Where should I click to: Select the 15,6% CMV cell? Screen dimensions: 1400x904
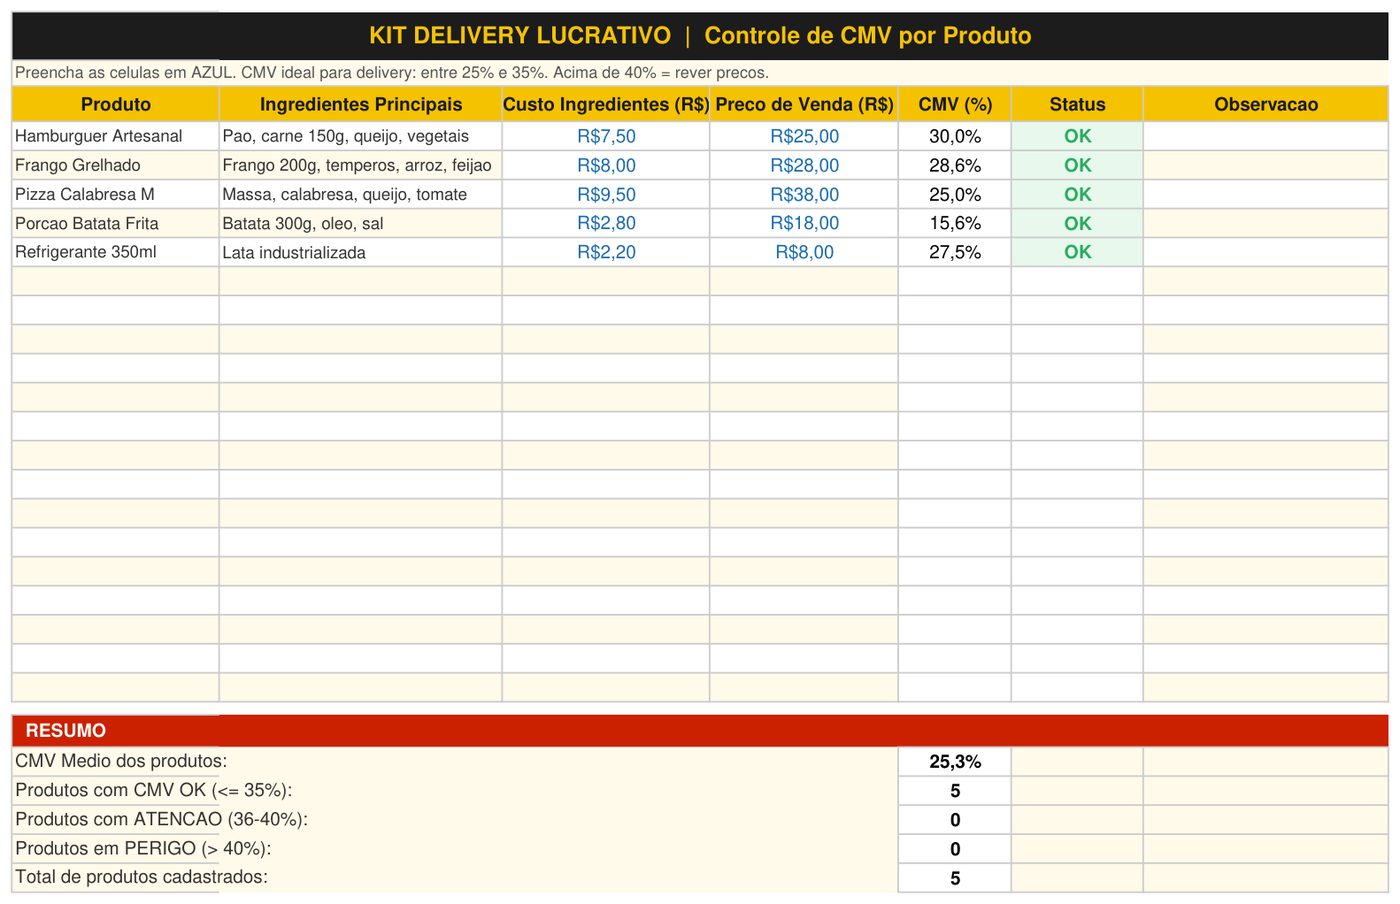tap(955, 223)
